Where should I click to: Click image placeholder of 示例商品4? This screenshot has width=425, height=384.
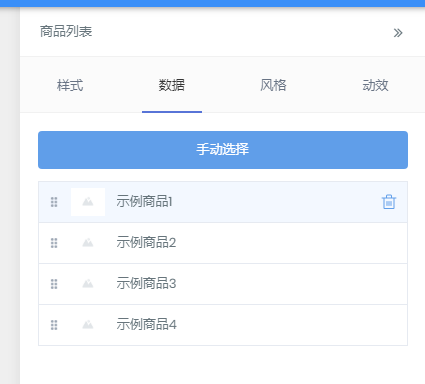pyautogui.click(x=88, y=325)
